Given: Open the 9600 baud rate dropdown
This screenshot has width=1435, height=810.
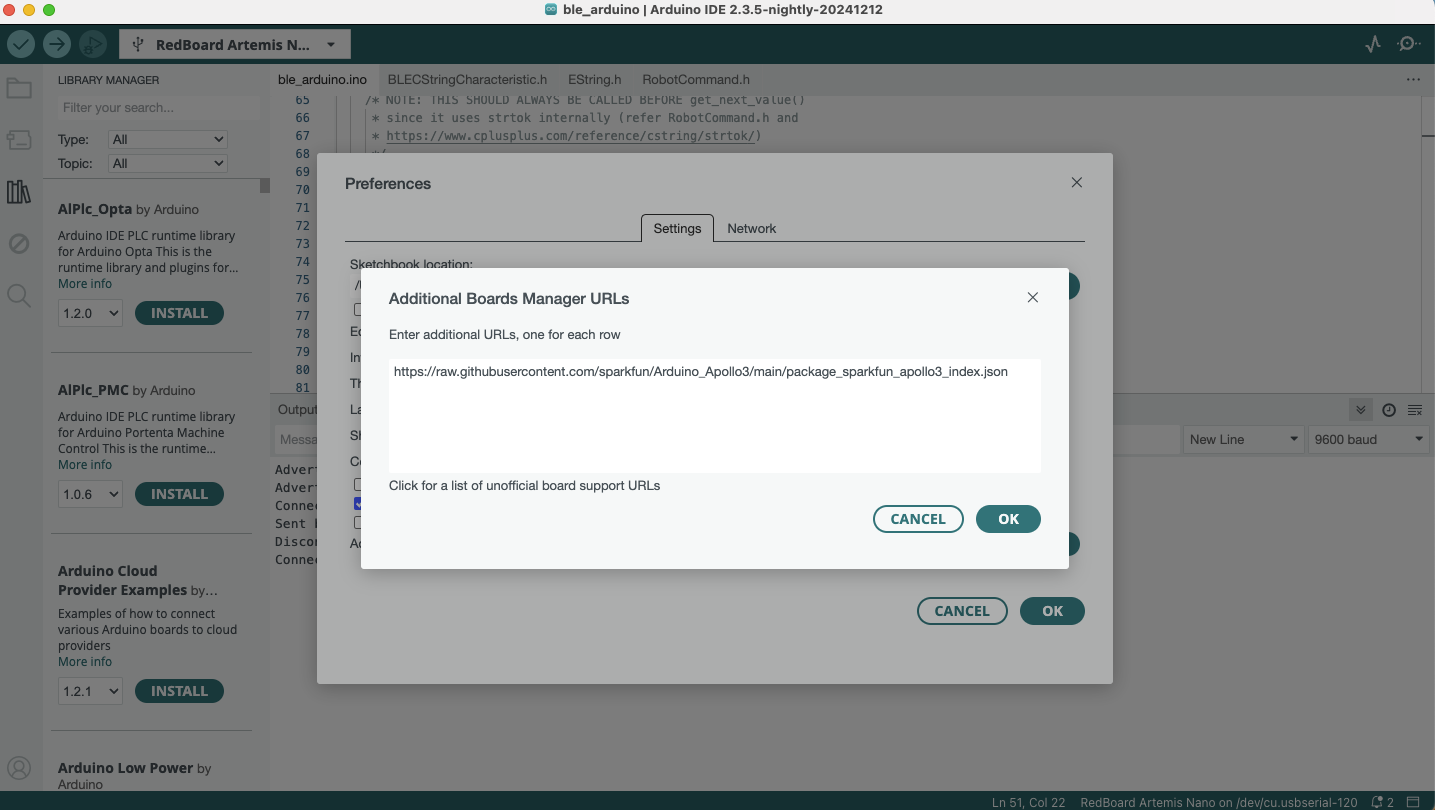Looking at the screenshot, I should point(1369,439).
